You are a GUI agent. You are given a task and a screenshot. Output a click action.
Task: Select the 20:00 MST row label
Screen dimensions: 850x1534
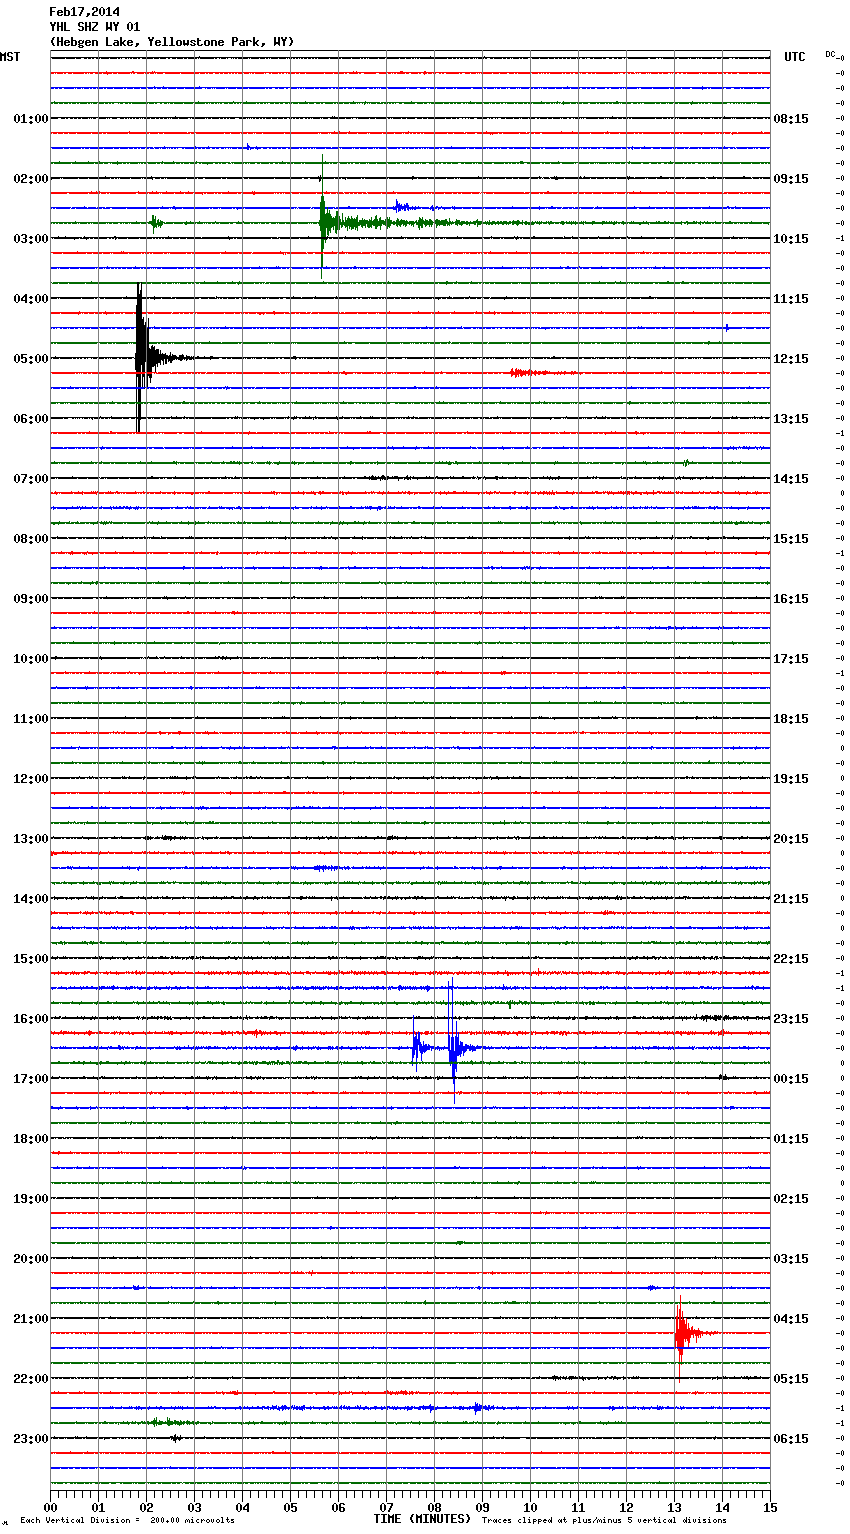coord(31,1259)
